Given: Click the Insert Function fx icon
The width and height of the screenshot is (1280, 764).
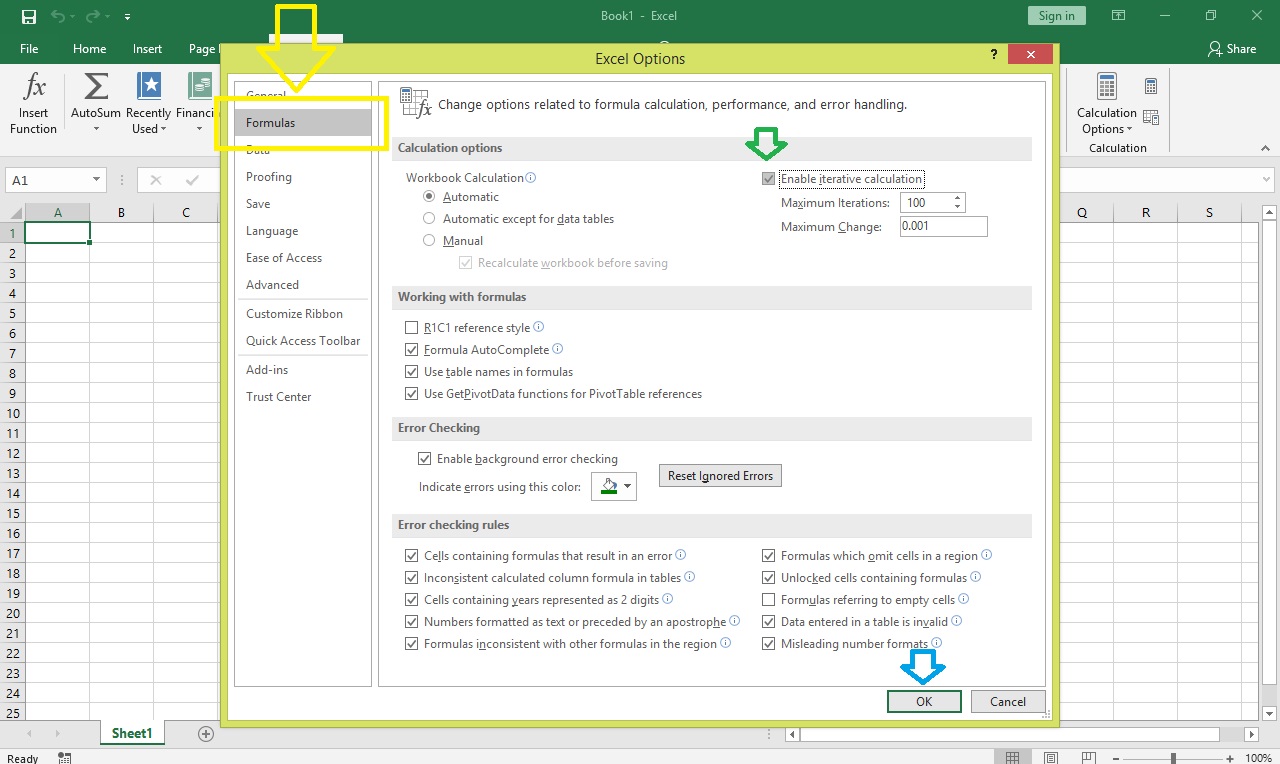Looking at the screenshot, I should click(x=34, y=87).
